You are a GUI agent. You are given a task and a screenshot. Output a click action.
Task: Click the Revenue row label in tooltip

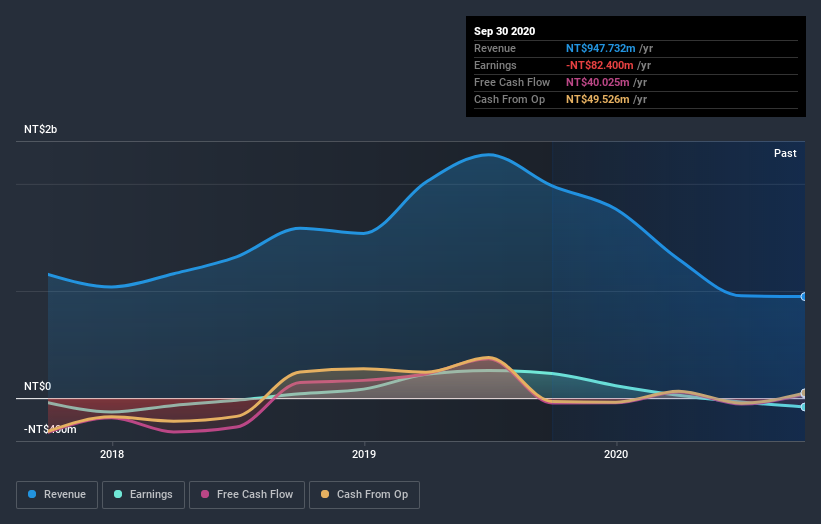(x=495, y=48)
